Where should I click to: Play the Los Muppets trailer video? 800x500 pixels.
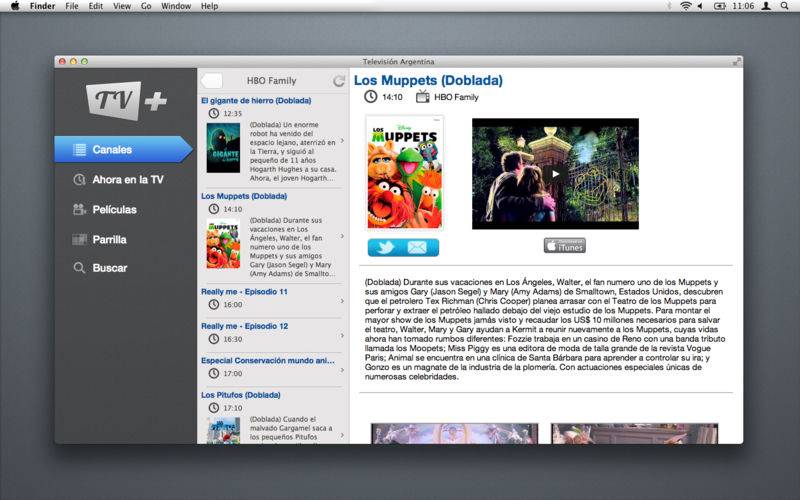coord(555,173)
